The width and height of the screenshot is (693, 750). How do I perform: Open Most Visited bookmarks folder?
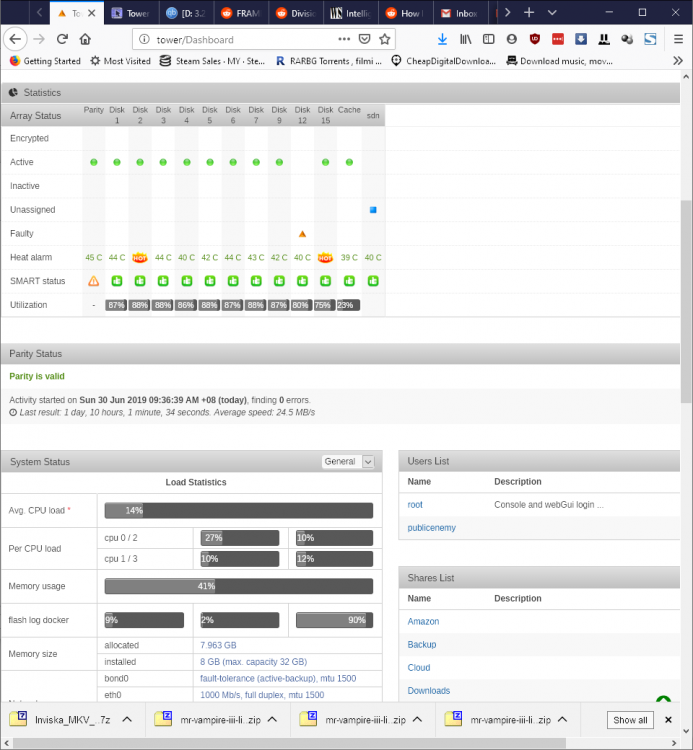[121, 61]
